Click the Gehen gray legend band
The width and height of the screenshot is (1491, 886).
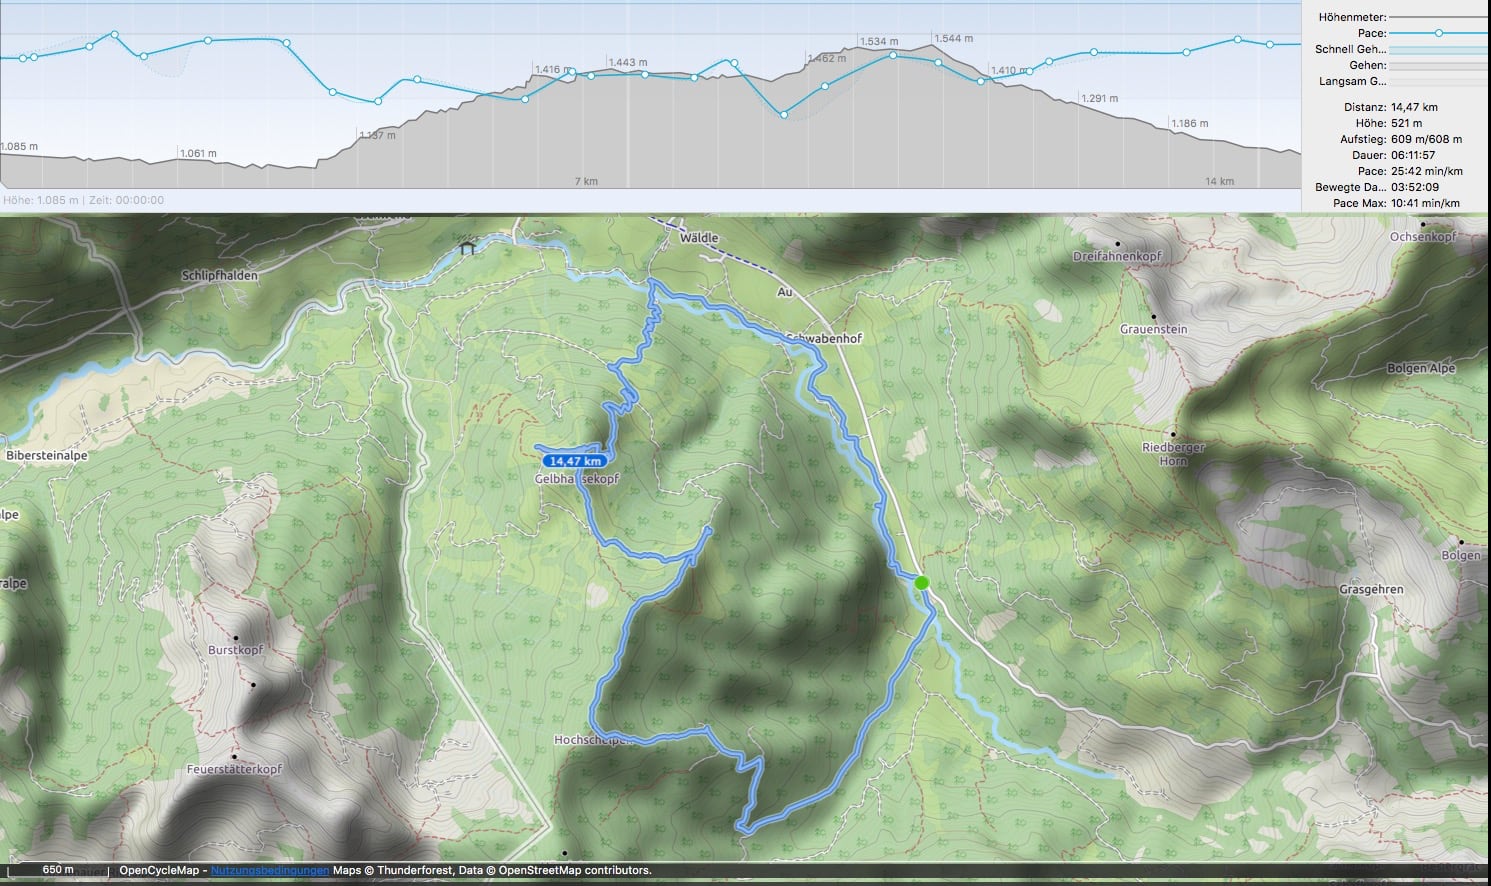[x=1439, y=65]
